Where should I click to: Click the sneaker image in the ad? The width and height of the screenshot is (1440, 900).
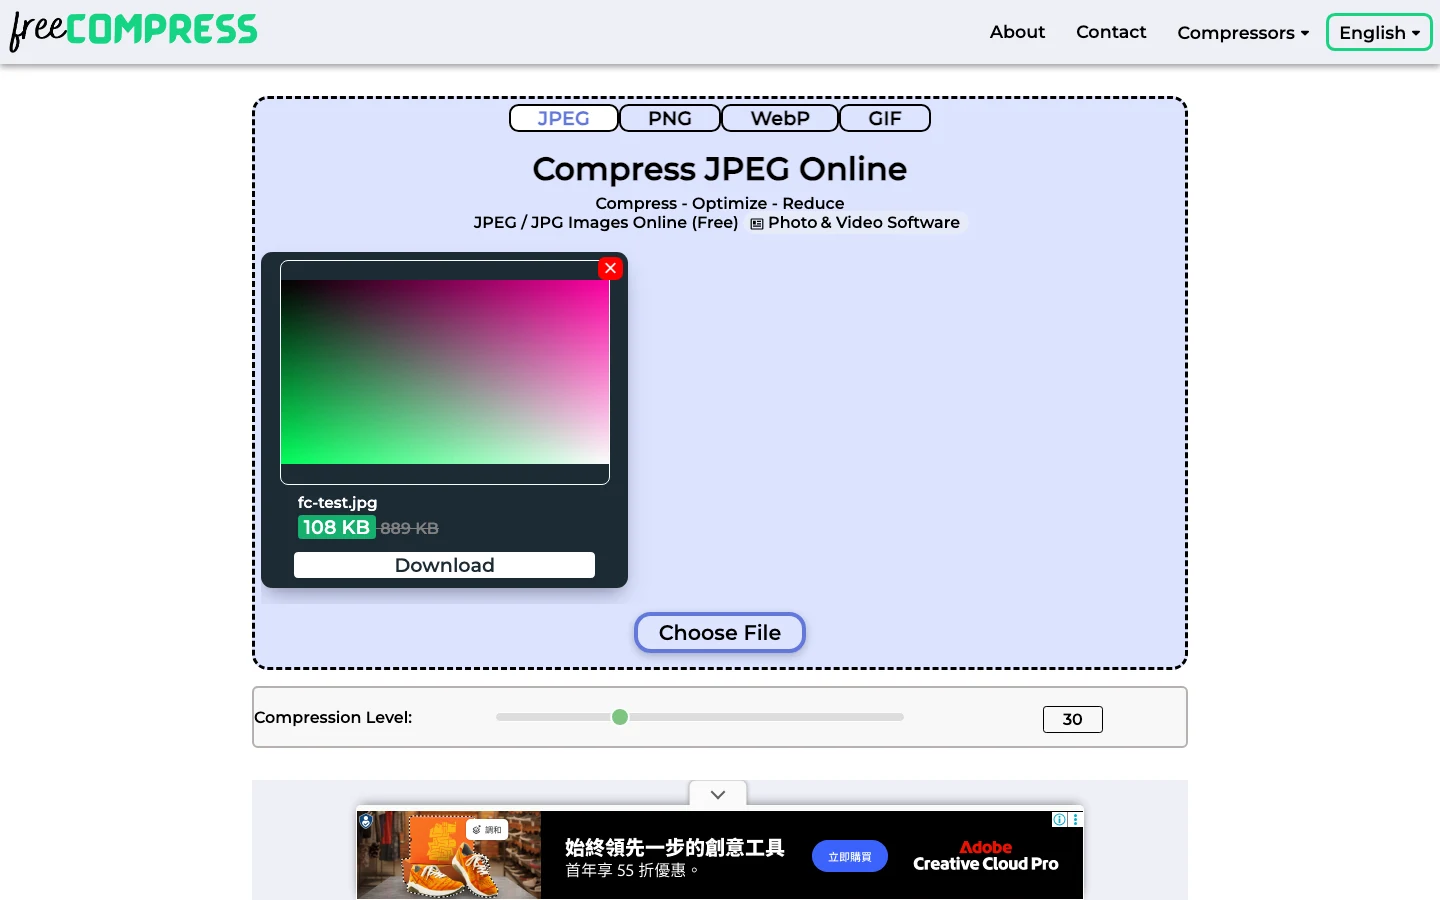tap(450, 855)
